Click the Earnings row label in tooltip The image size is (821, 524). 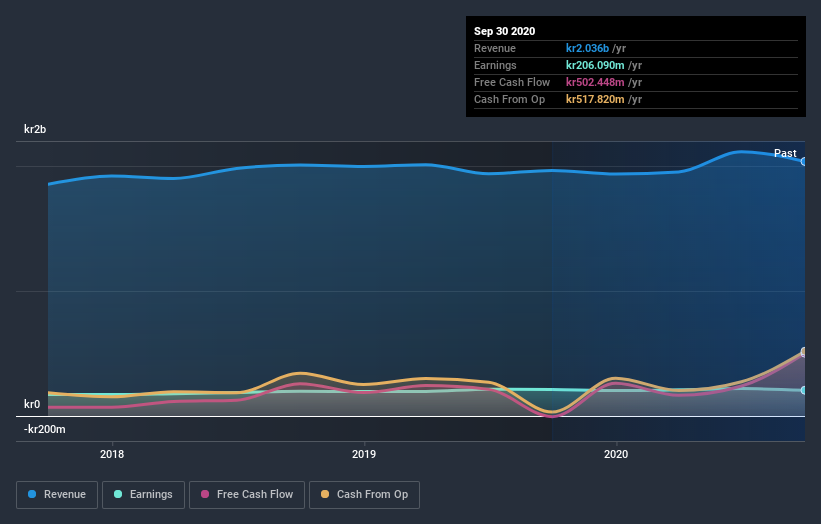pos(495,65)
